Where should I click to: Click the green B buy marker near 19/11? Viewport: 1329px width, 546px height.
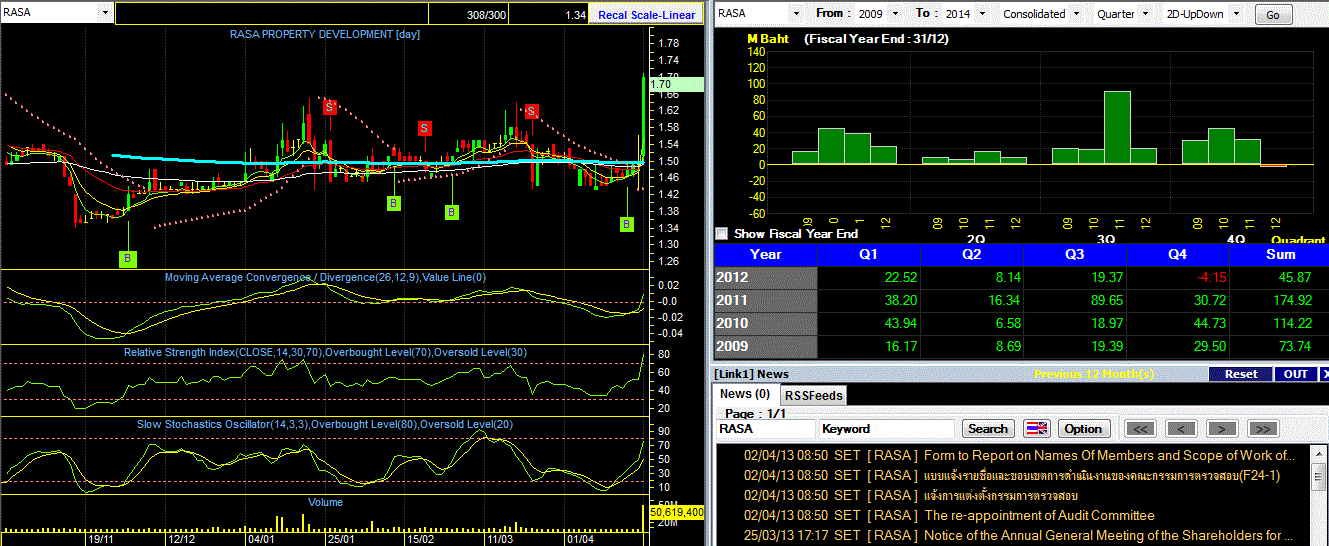128,259
